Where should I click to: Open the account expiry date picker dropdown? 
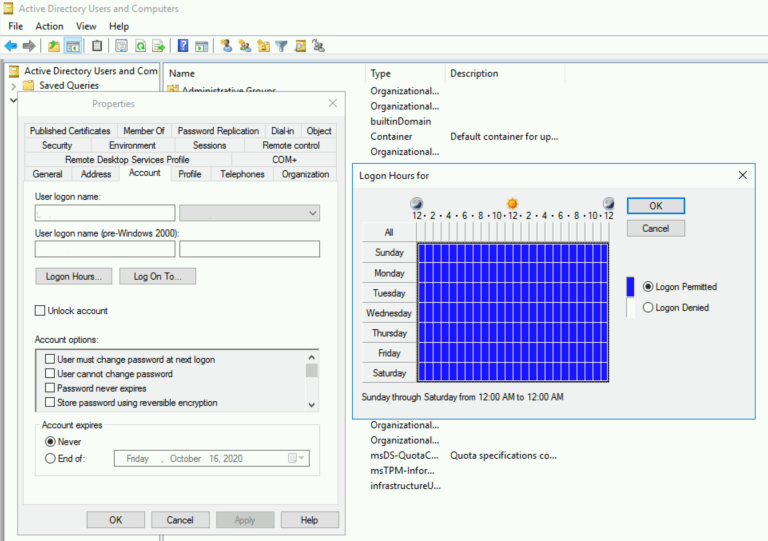tap(297, 458)
